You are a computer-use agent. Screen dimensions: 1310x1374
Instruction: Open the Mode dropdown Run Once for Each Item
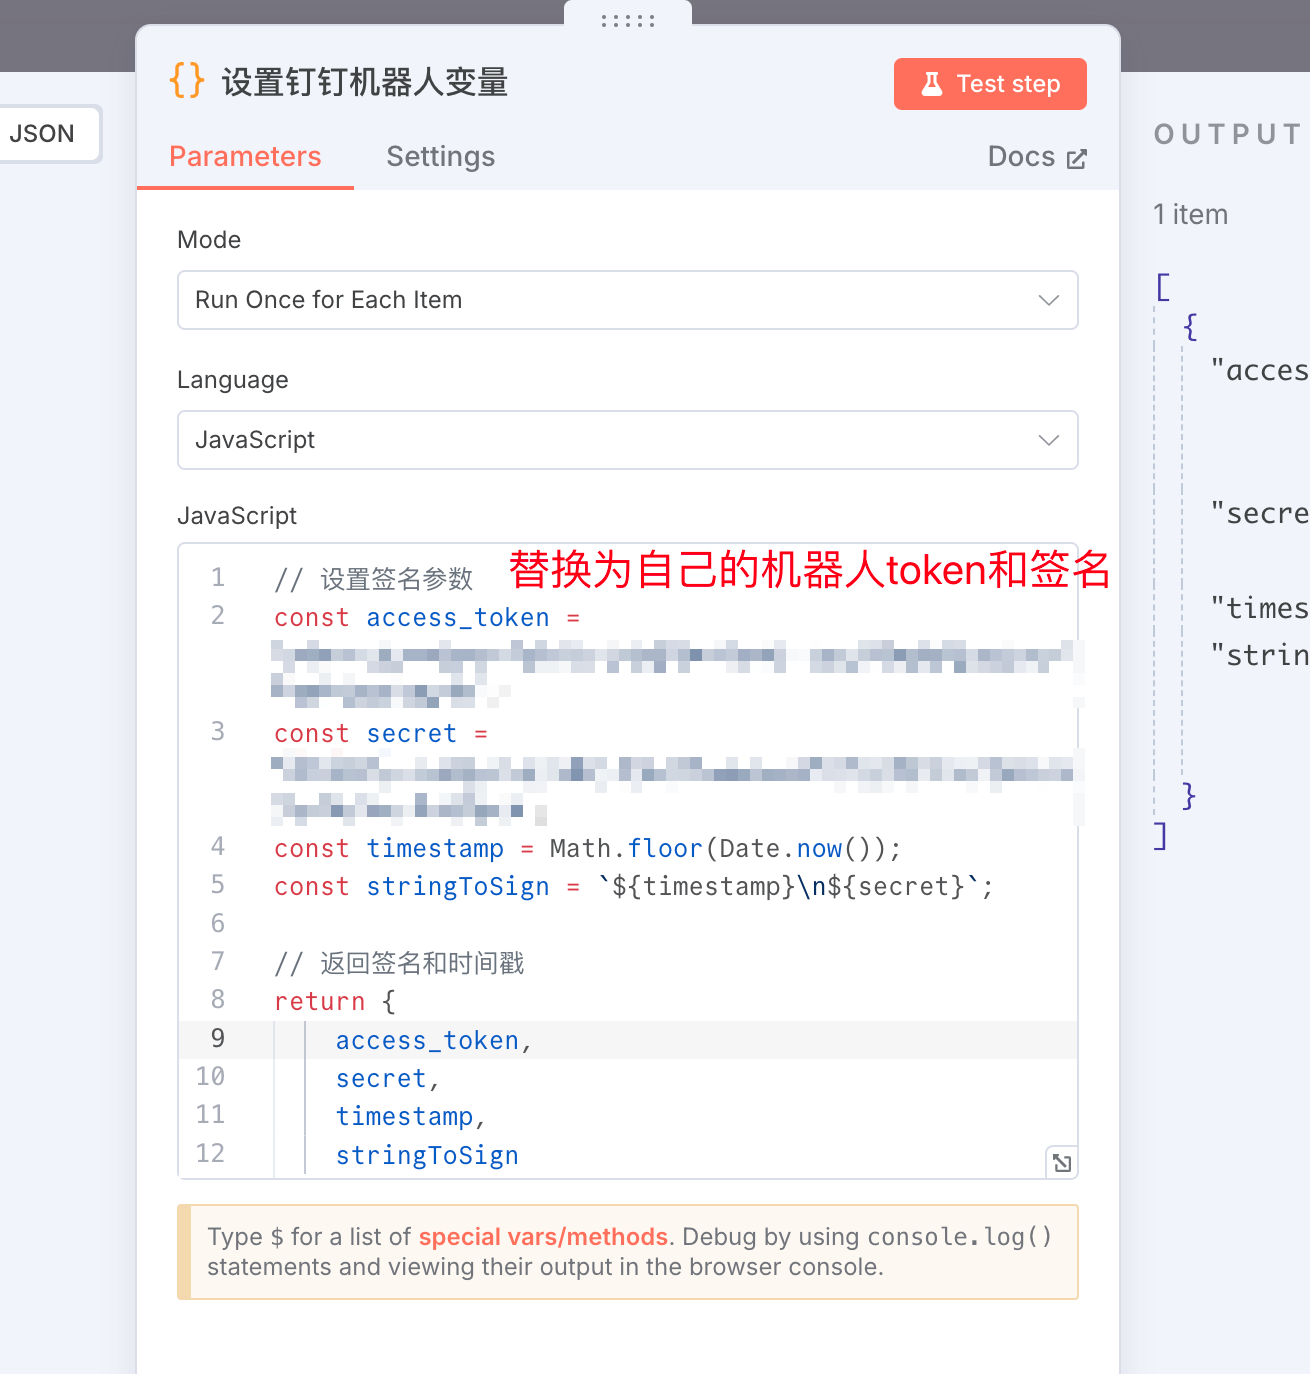pos(628,300)
